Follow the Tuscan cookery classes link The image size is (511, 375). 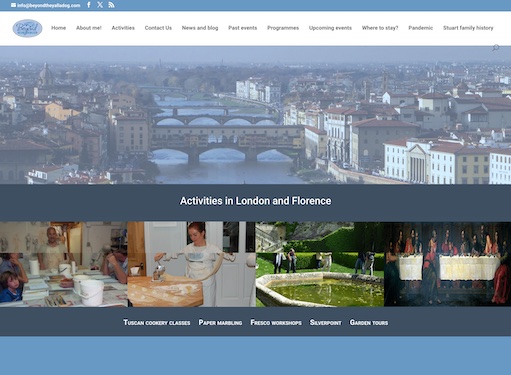coord(157,322)
